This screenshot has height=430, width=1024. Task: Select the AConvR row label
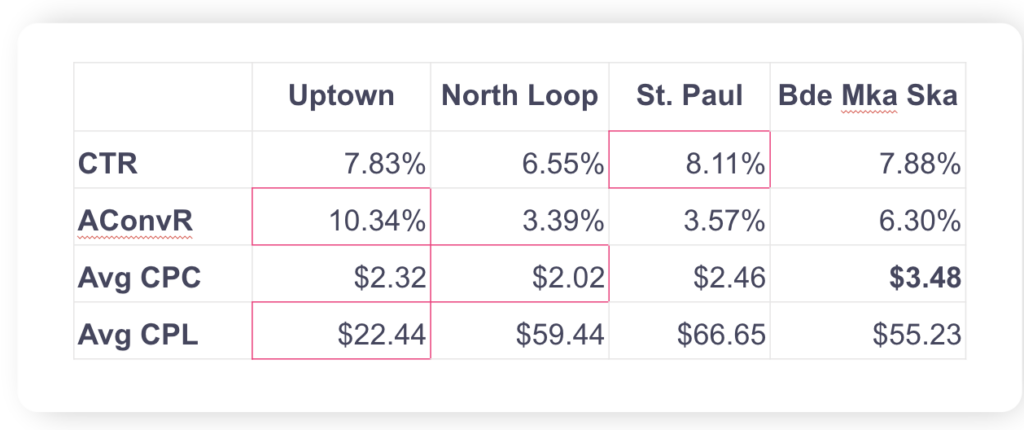123,219
